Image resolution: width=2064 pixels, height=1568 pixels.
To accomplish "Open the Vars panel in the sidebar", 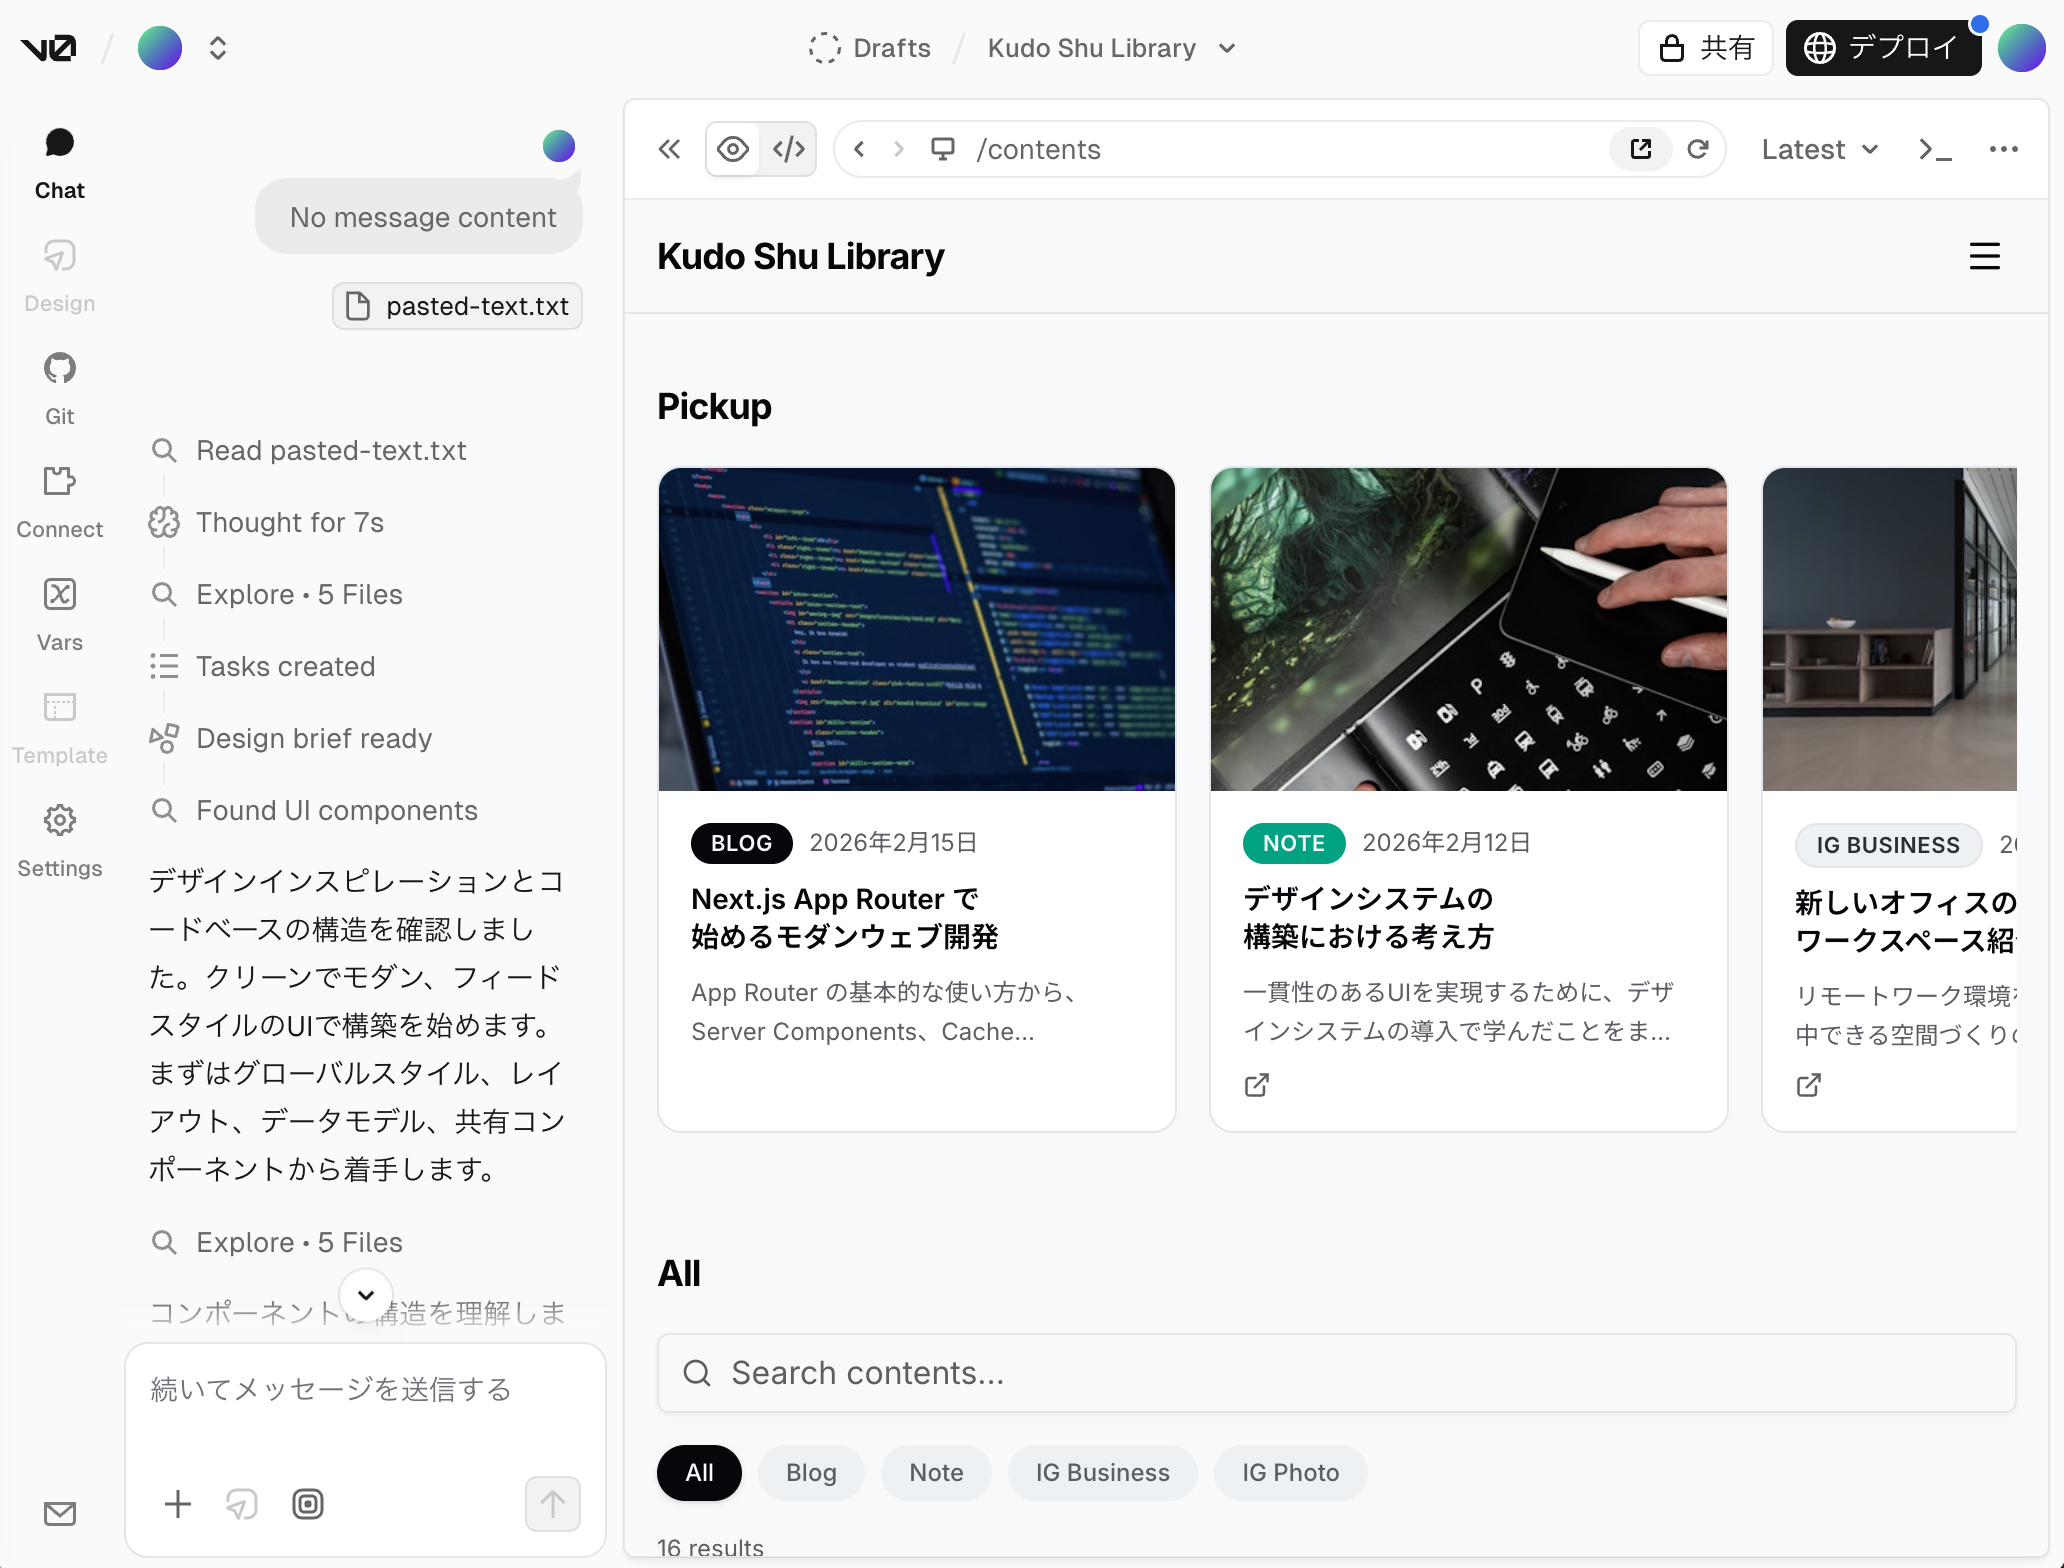I will (59, 613).
